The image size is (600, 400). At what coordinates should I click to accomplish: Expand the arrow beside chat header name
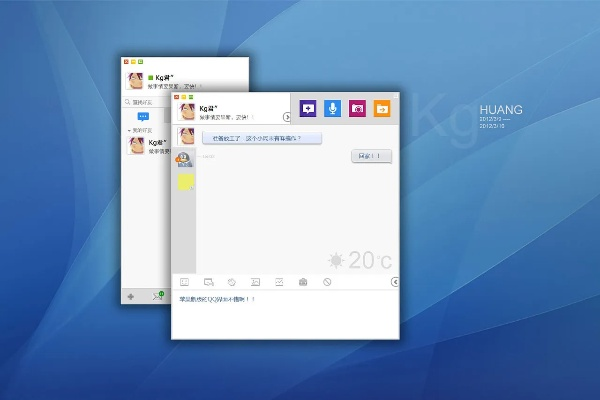pyautogui.click(x=287, y=117)
